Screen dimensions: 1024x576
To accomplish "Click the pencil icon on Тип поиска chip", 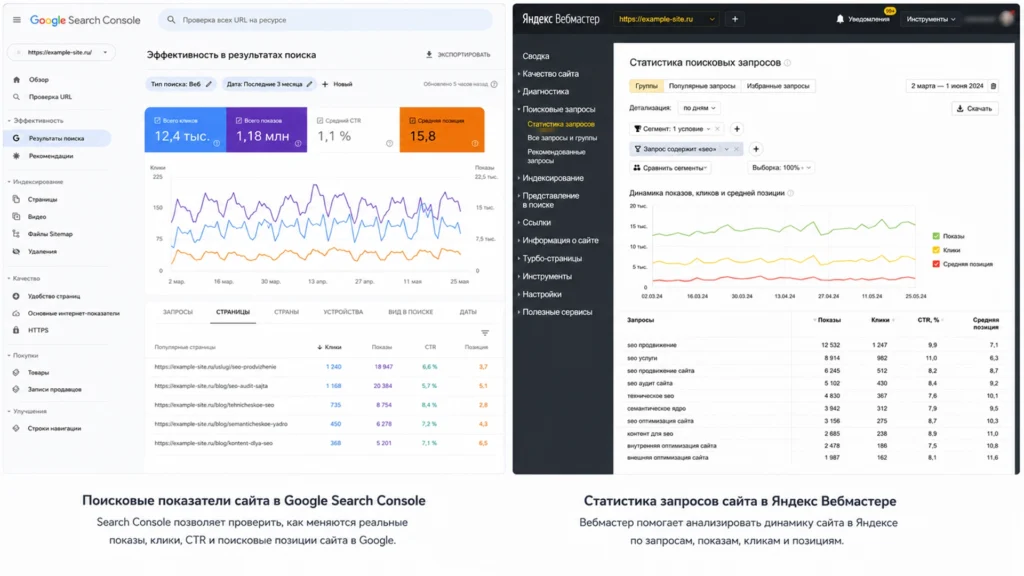I will [x=209, y=84].
